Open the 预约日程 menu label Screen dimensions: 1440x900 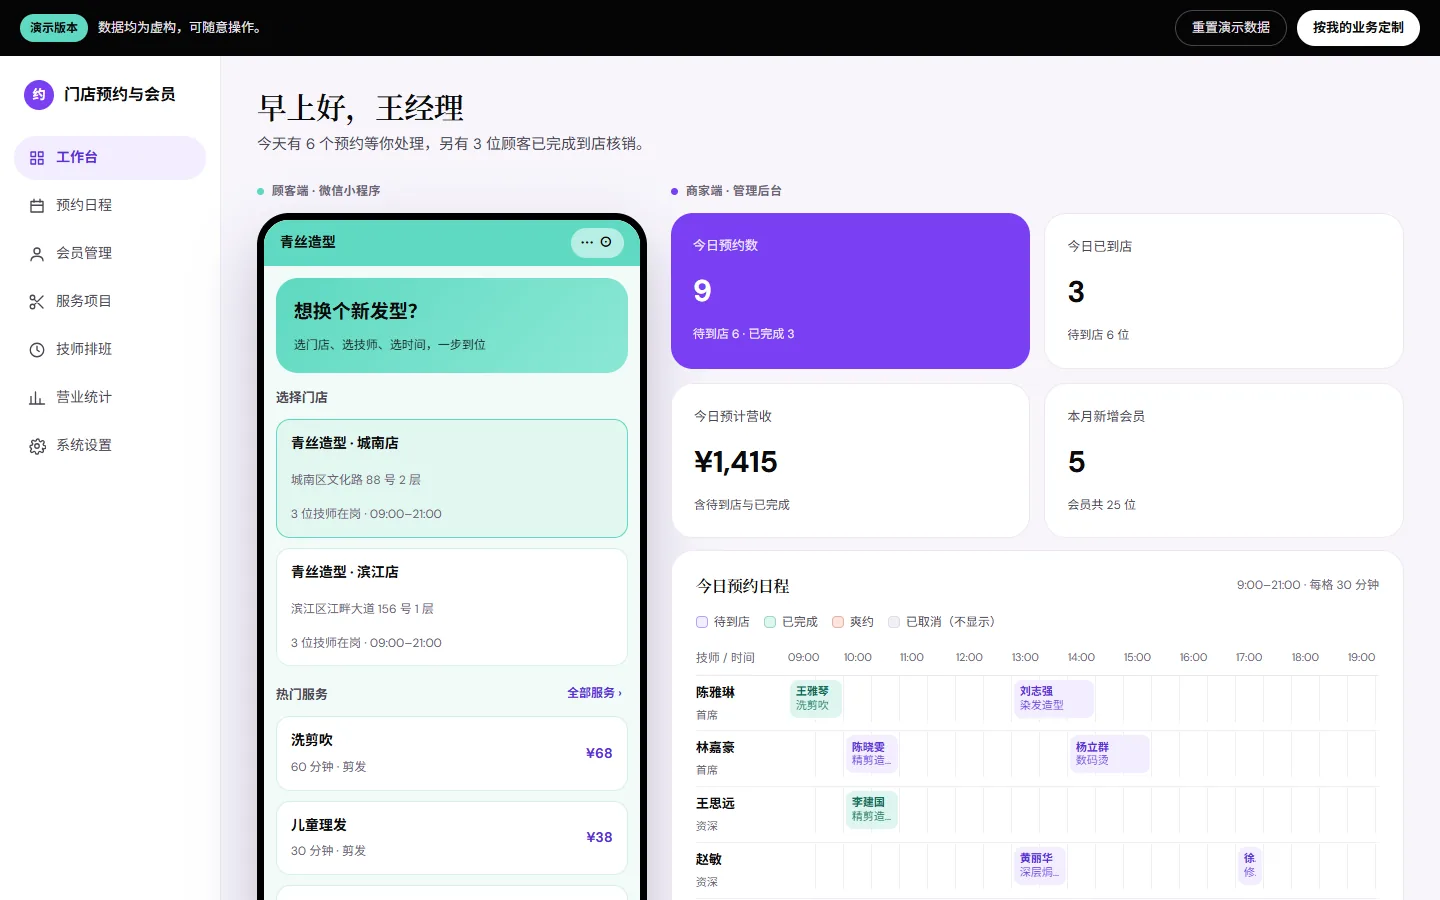point(84,205)
